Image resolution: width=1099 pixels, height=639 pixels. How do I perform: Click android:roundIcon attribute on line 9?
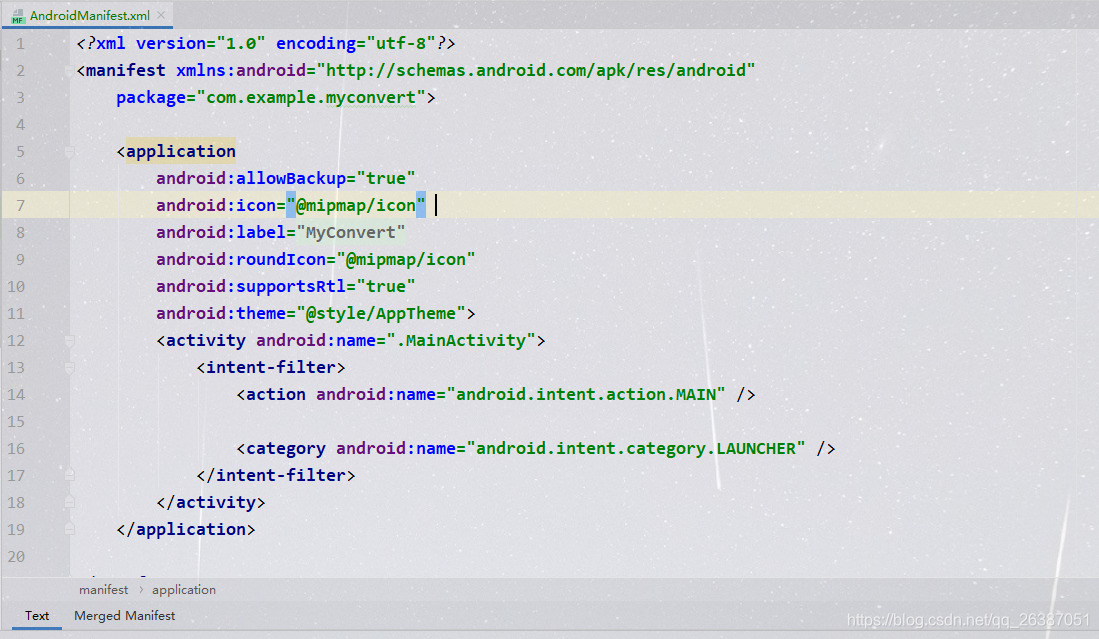click(x=241, y=259)
